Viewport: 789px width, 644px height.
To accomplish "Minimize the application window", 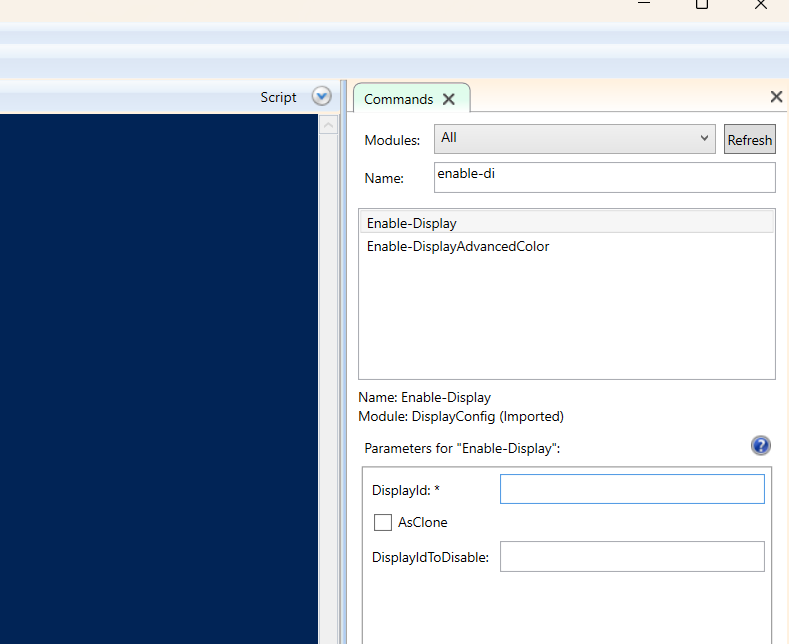I will pos(644,3).
